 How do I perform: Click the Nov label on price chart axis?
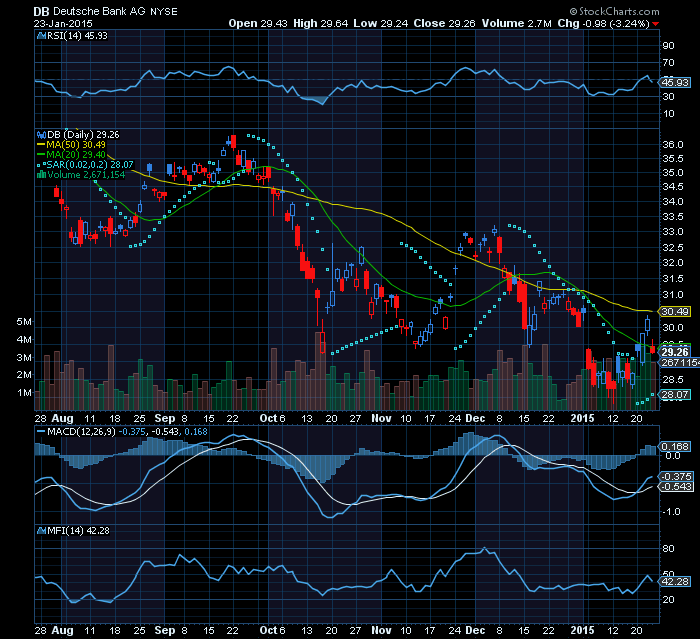(381, 418)
